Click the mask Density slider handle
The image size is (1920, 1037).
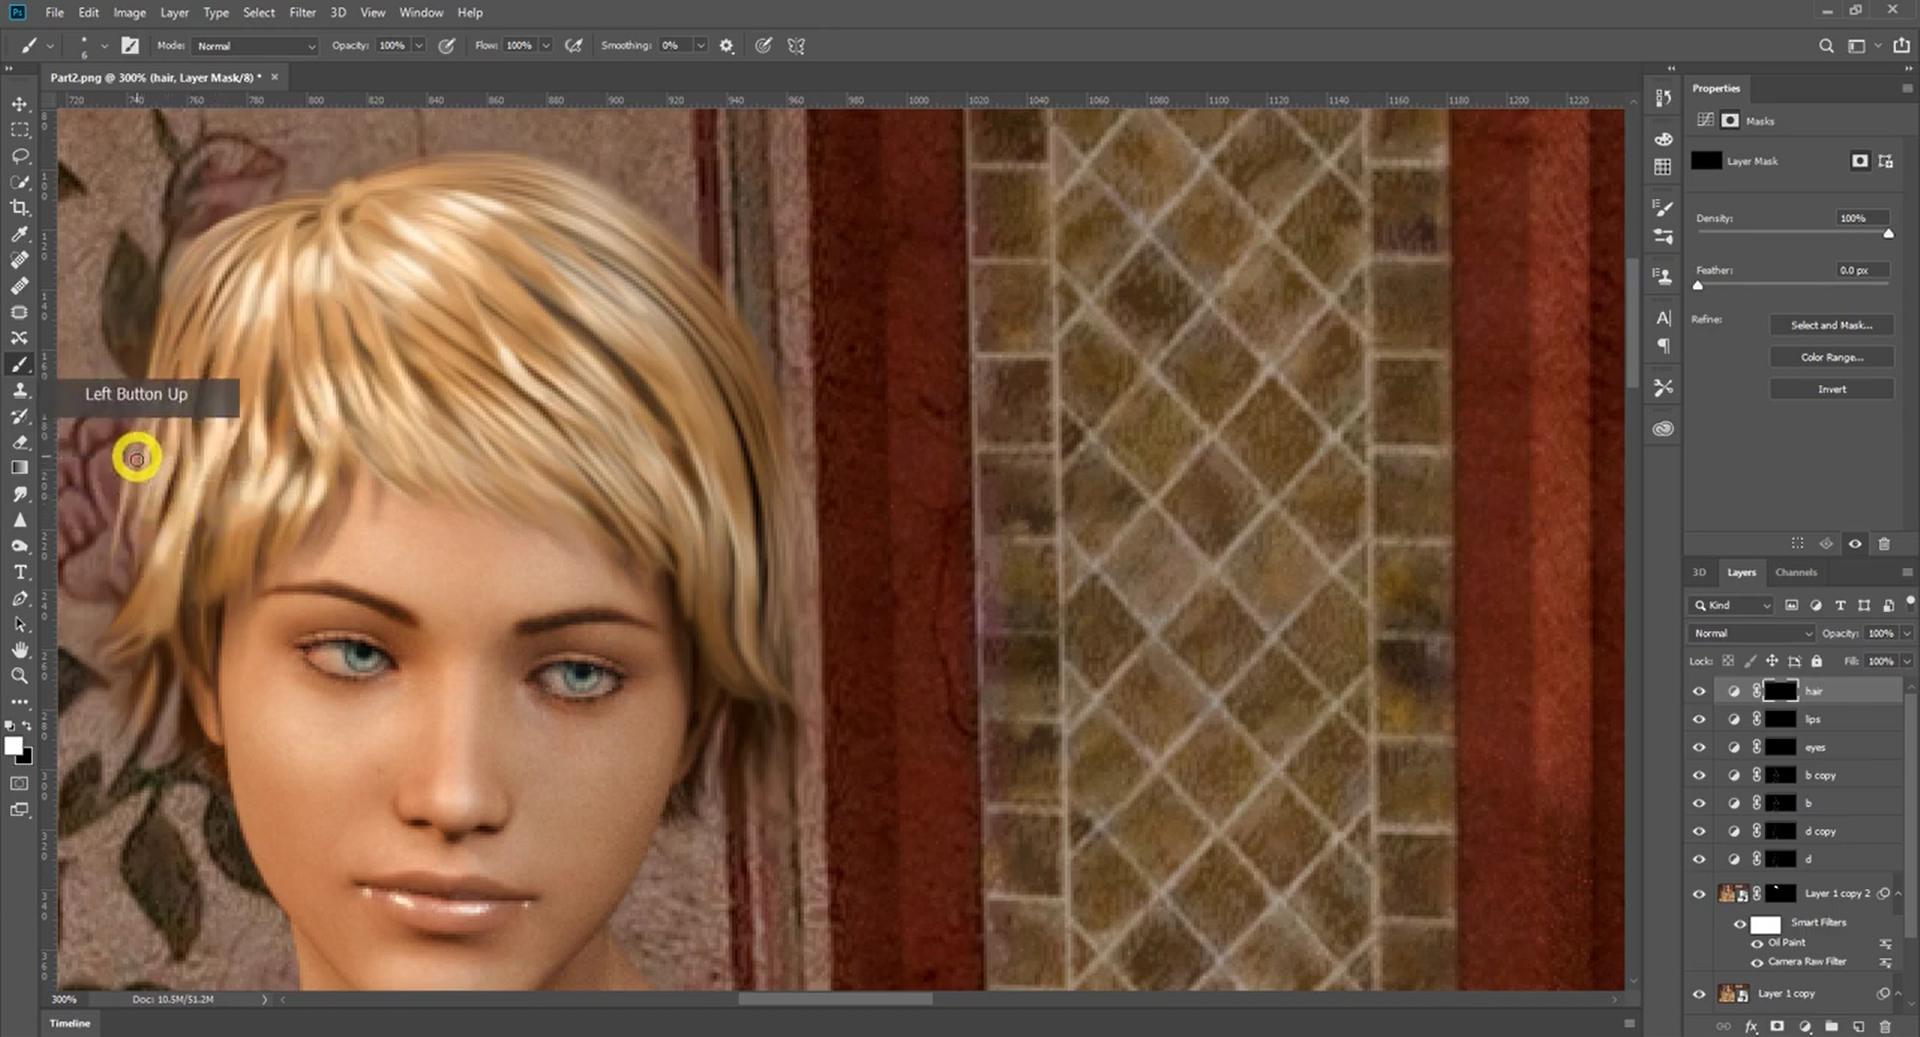tap(1888, 234)
